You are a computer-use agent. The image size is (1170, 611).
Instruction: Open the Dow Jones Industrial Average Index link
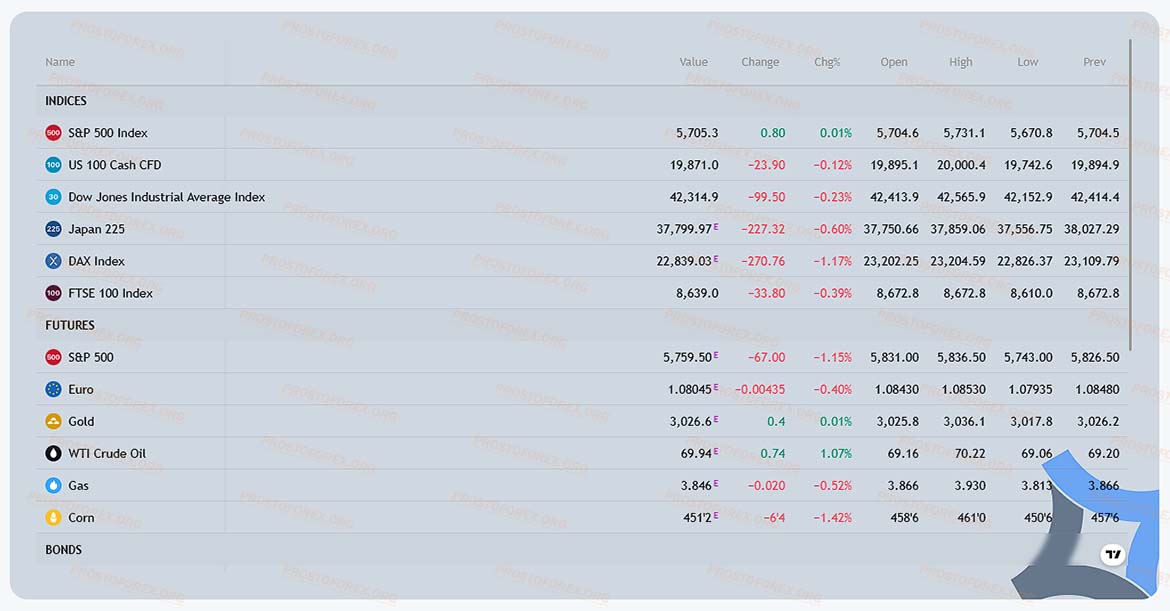[166, 197]
